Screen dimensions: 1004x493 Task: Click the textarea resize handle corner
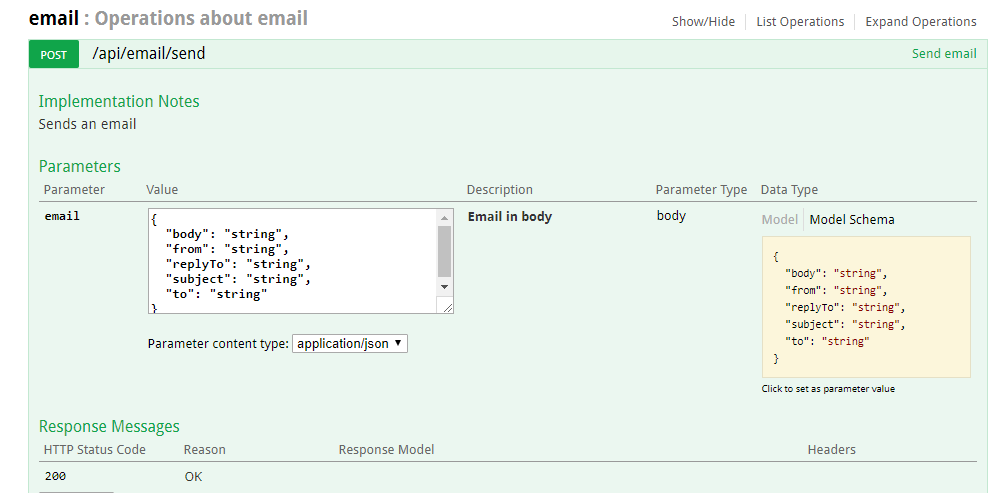[x=447, y=307]
